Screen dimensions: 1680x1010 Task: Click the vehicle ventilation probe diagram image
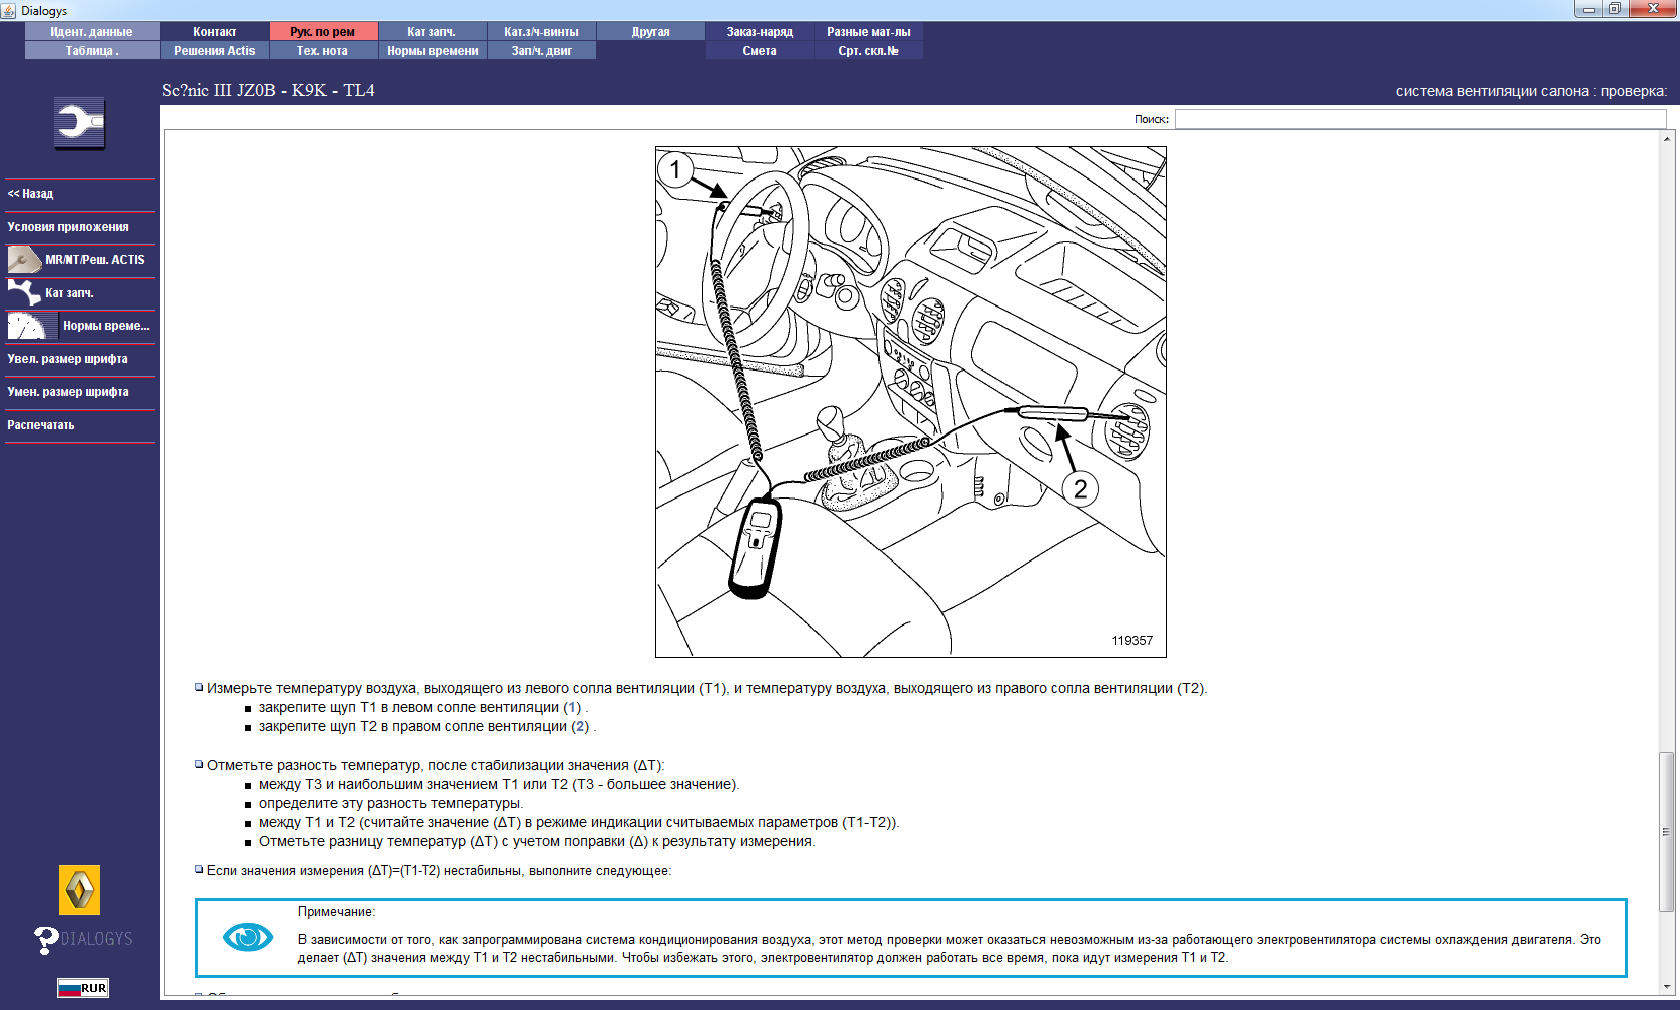point(911,402)
